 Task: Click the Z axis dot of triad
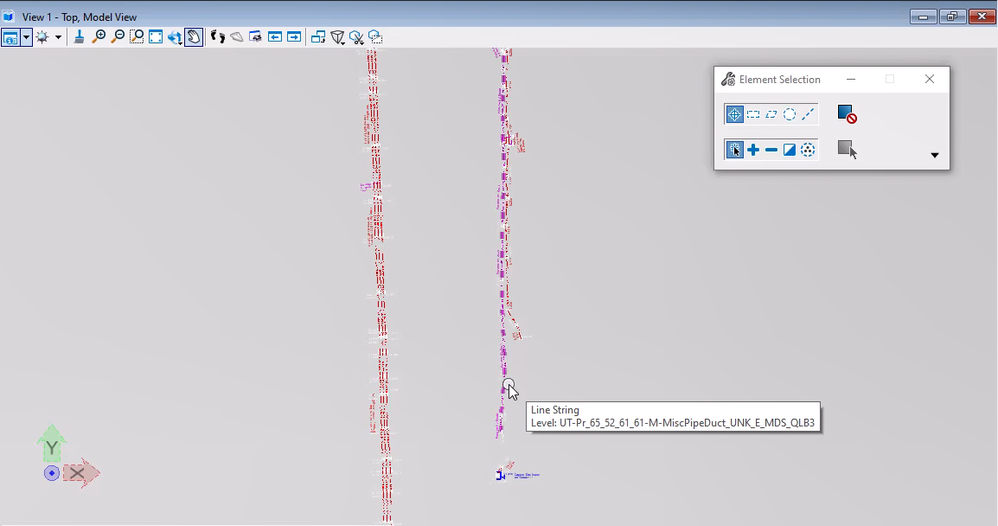click(52, 473)
